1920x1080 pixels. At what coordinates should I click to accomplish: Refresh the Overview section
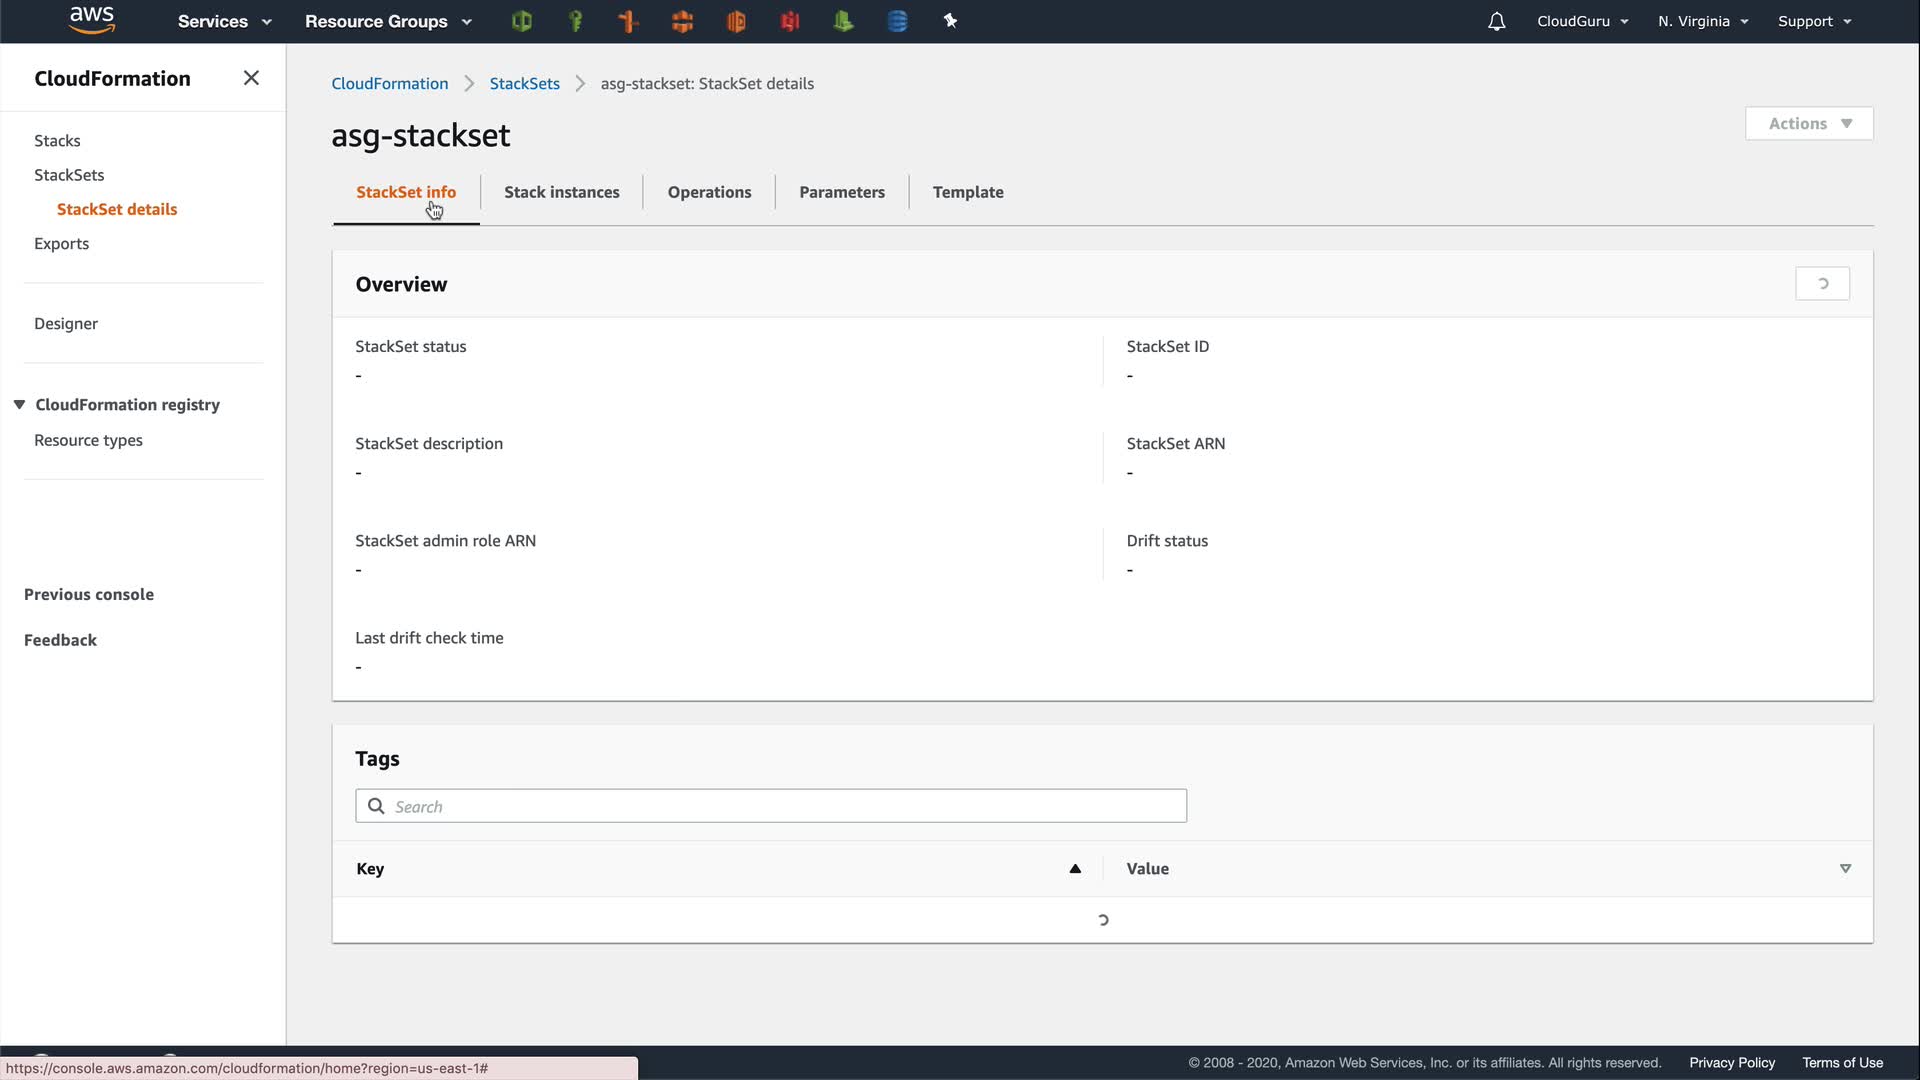coord(1822,284)
